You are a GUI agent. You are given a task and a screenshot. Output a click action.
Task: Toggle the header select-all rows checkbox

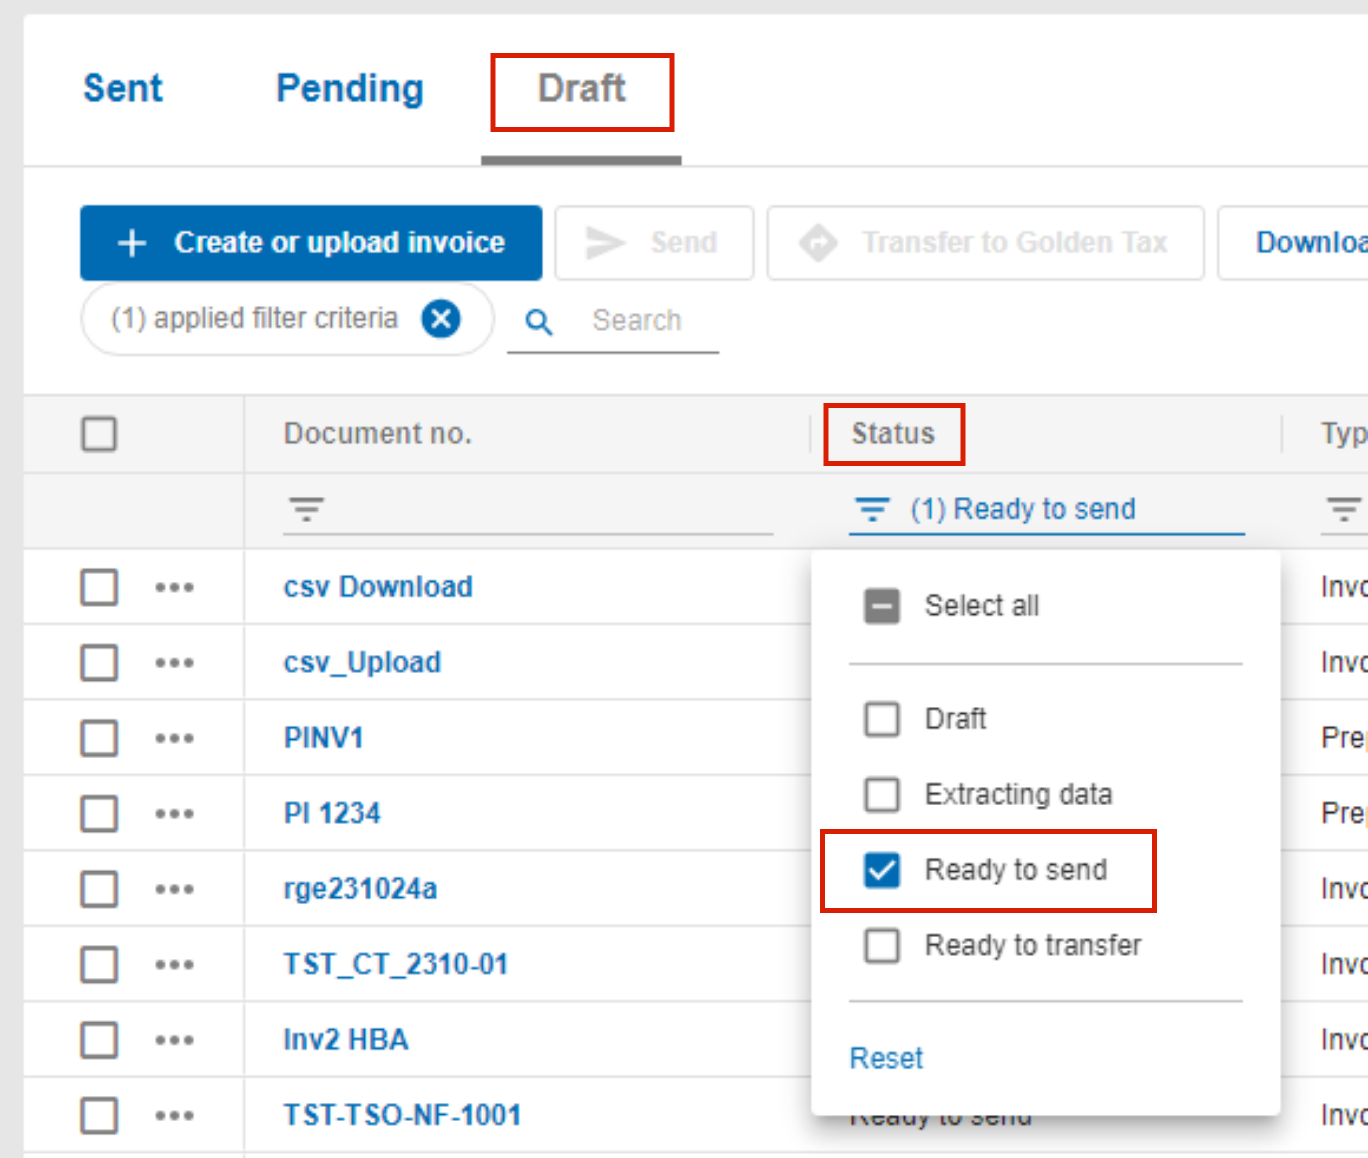[x=99, y=434]
